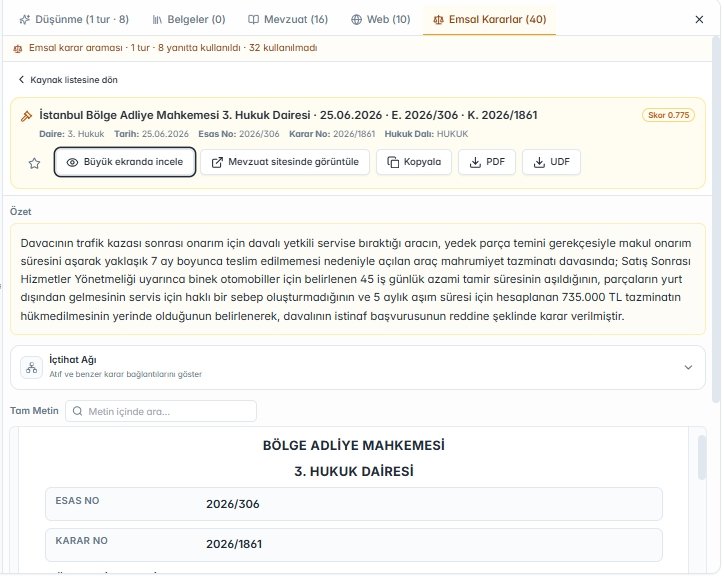The width and height of the screenshot is (725, 577).
Task: Go back via Kaynak listesine dön
Action: pos(68,80)
